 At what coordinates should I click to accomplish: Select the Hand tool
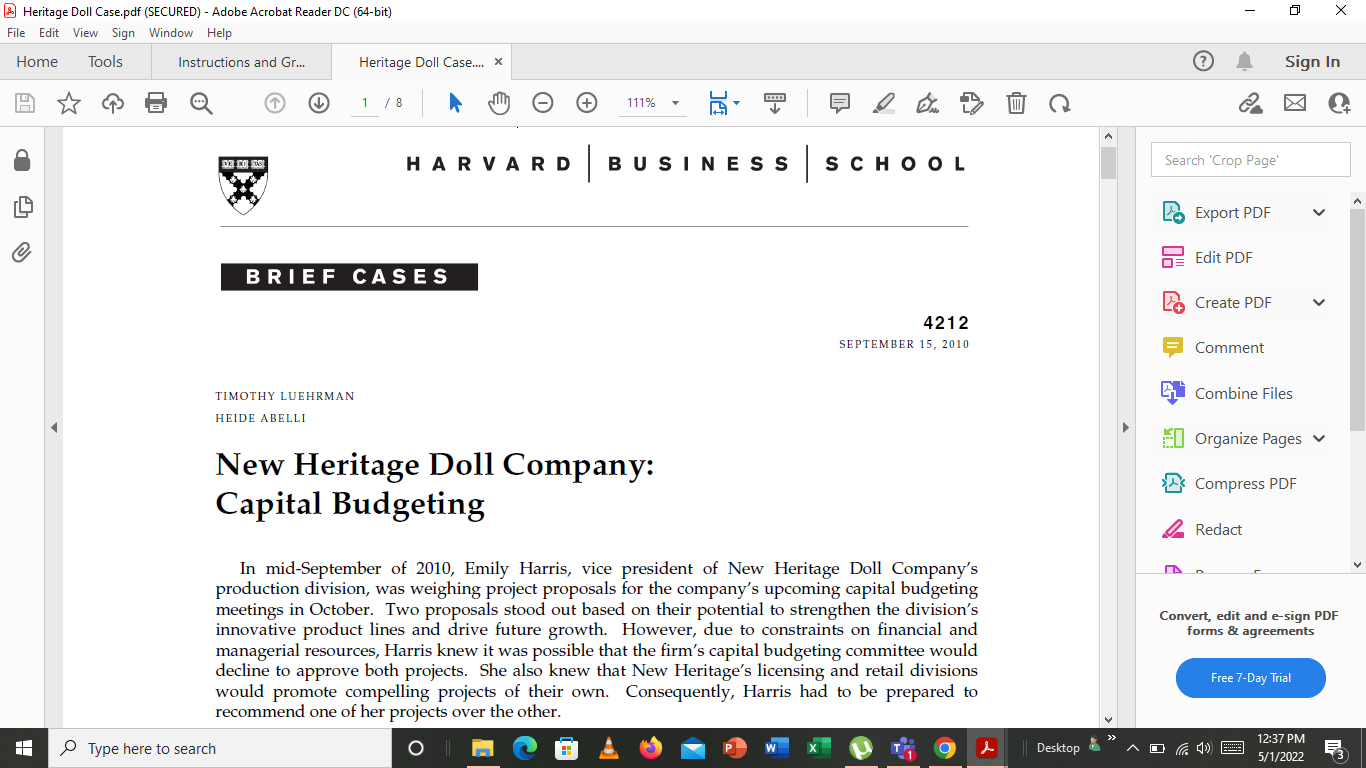498,103
